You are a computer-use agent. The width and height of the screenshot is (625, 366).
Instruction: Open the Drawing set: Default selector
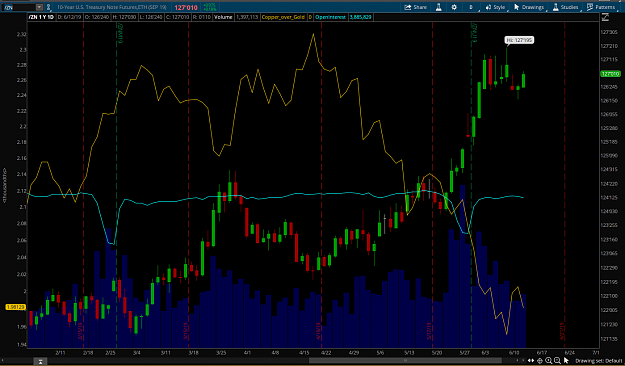[599, 361]
